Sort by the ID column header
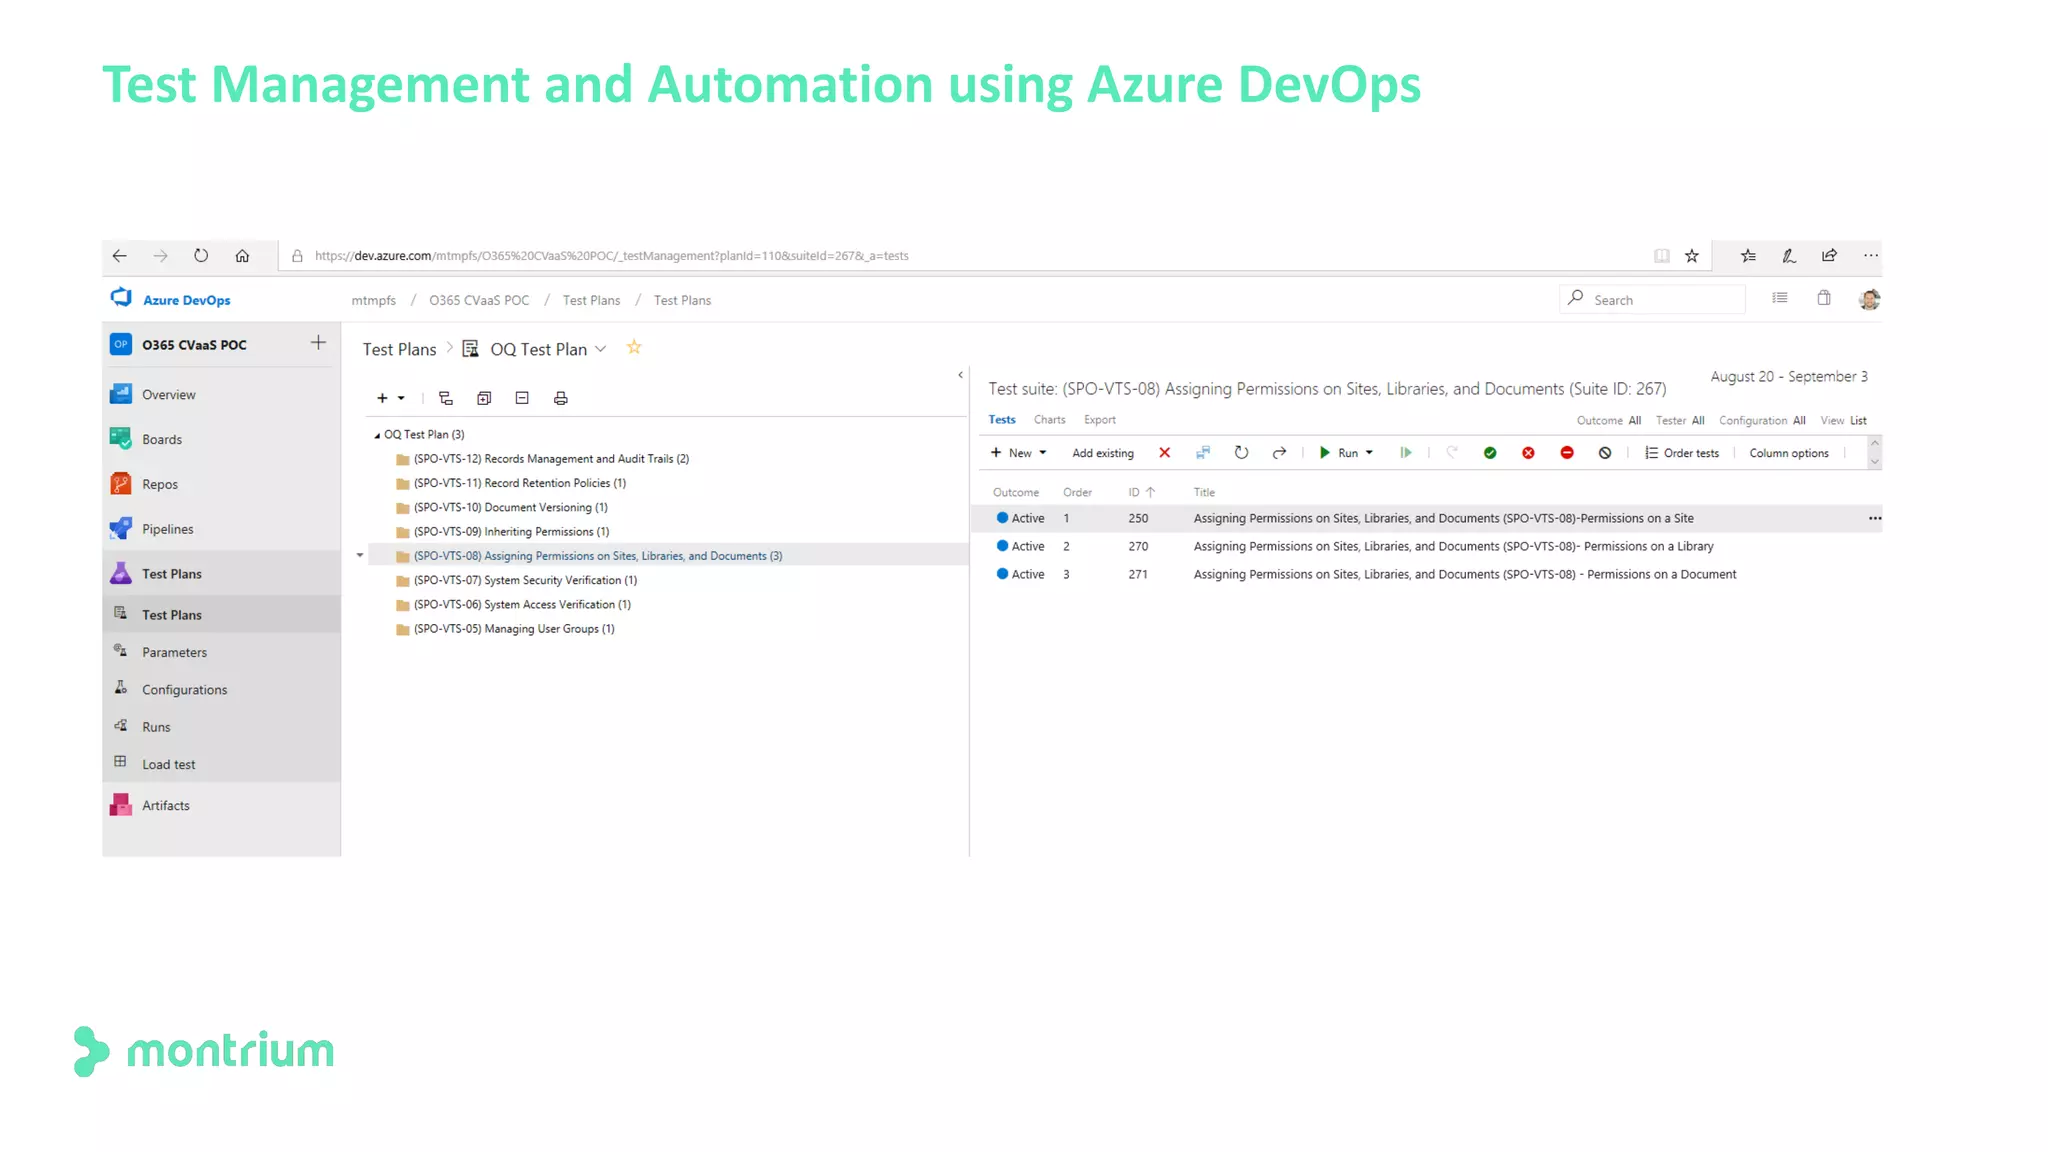Viewport: 2048px width, 1152px height. click(x=1141, y=492)
